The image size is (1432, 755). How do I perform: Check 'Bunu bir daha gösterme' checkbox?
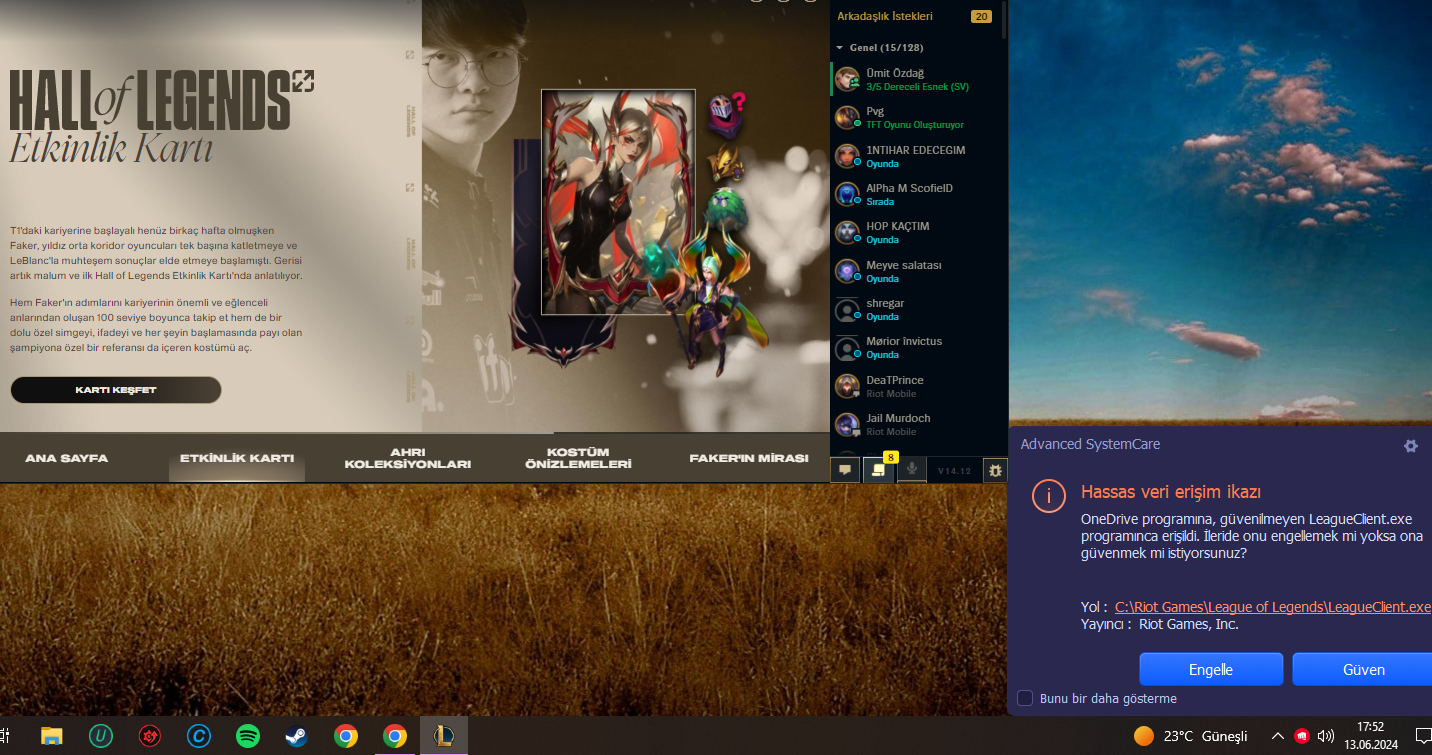[1025, 698]
